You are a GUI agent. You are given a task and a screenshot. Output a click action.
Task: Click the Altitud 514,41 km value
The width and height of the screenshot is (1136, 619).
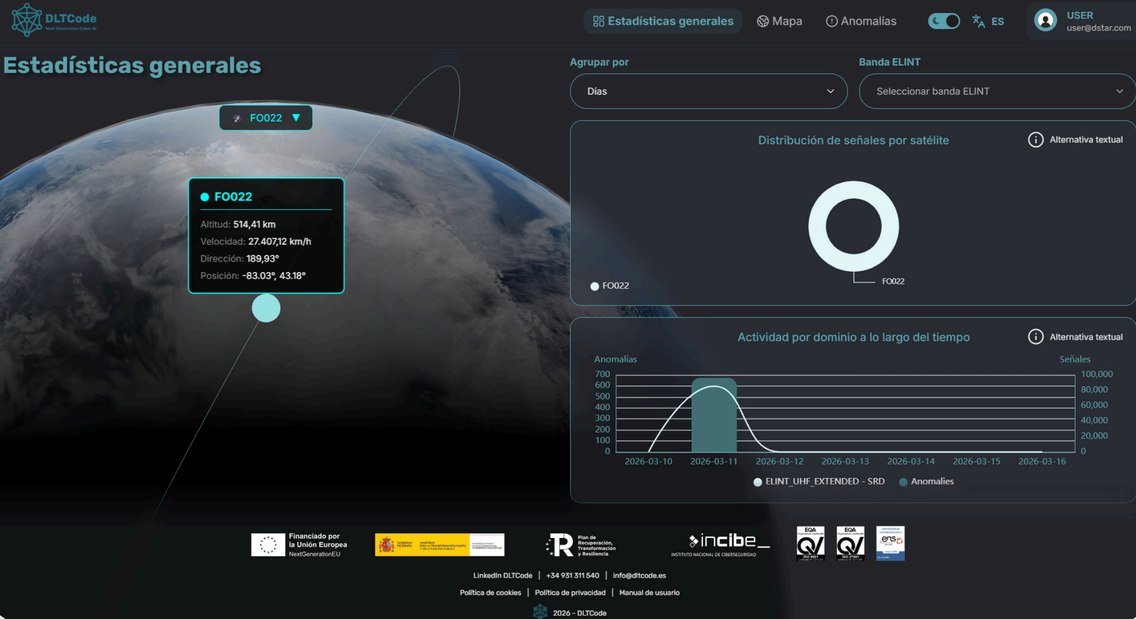254,225
